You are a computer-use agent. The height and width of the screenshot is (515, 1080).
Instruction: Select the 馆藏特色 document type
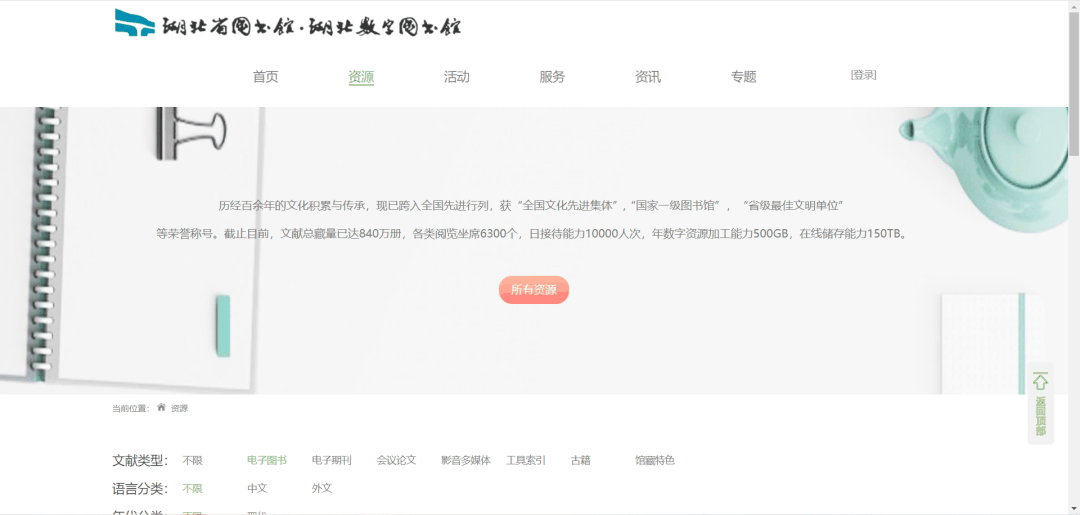point(655,461)
